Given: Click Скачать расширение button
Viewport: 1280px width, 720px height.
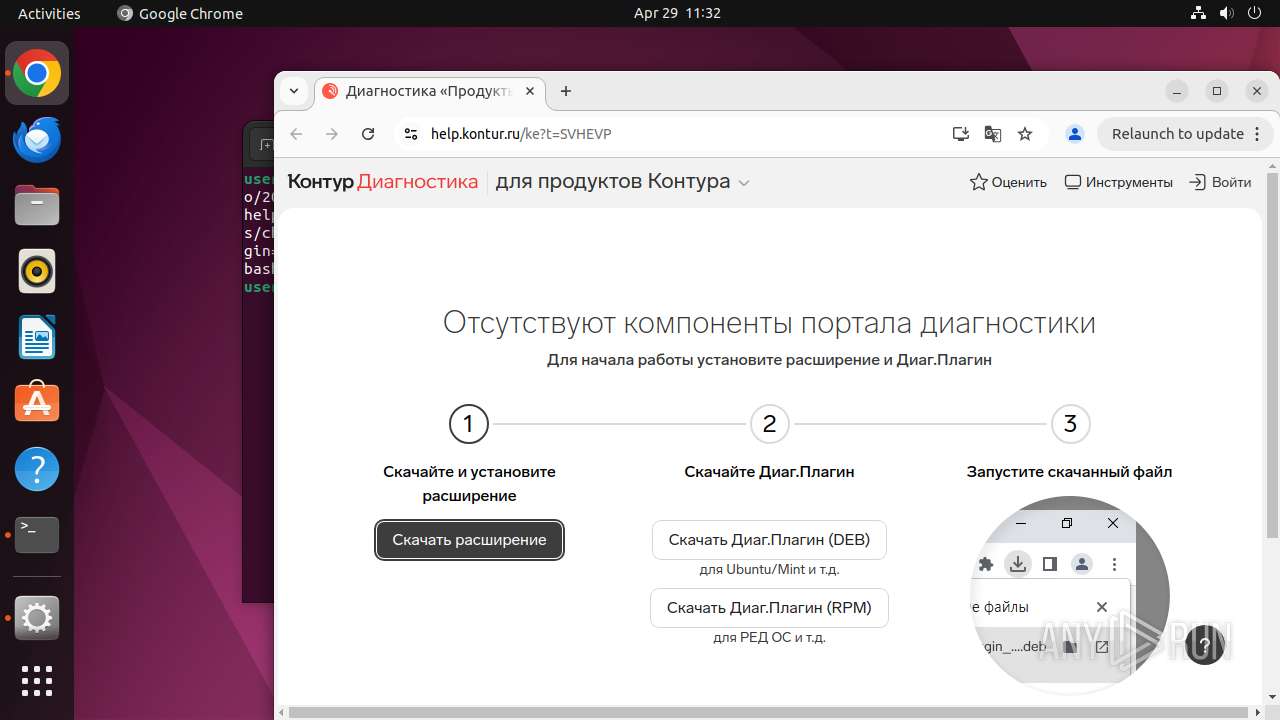Looking at the screenshot, I should click(x=469, y=540).
